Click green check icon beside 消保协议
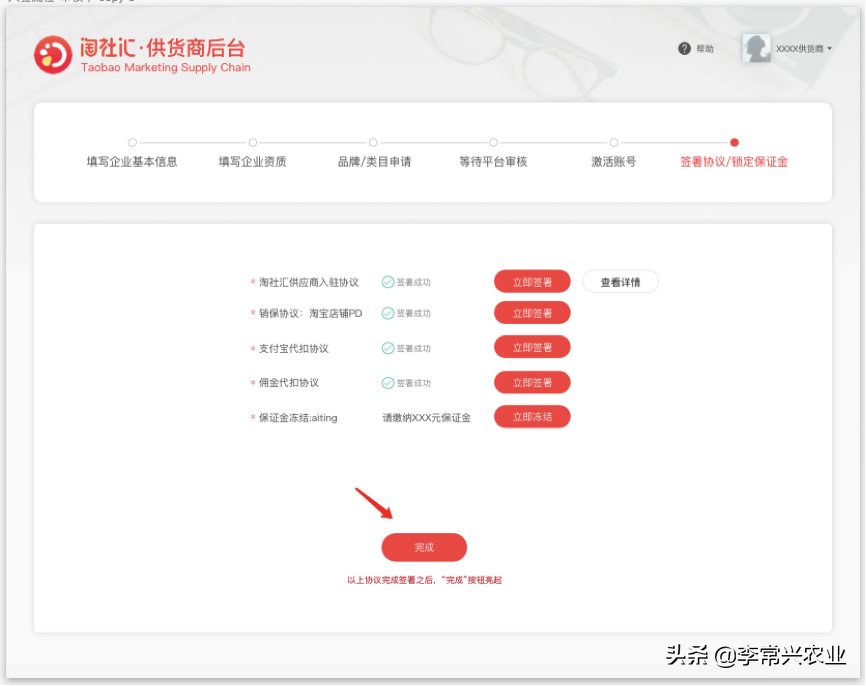 388,313
